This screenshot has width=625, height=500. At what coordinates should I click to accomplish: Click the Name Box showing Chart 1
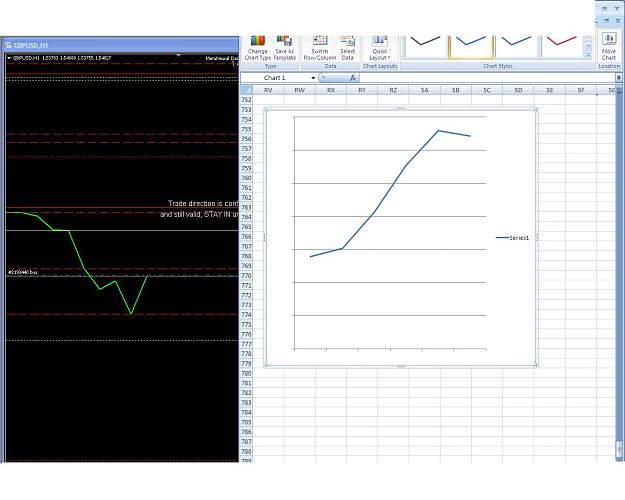275,78
